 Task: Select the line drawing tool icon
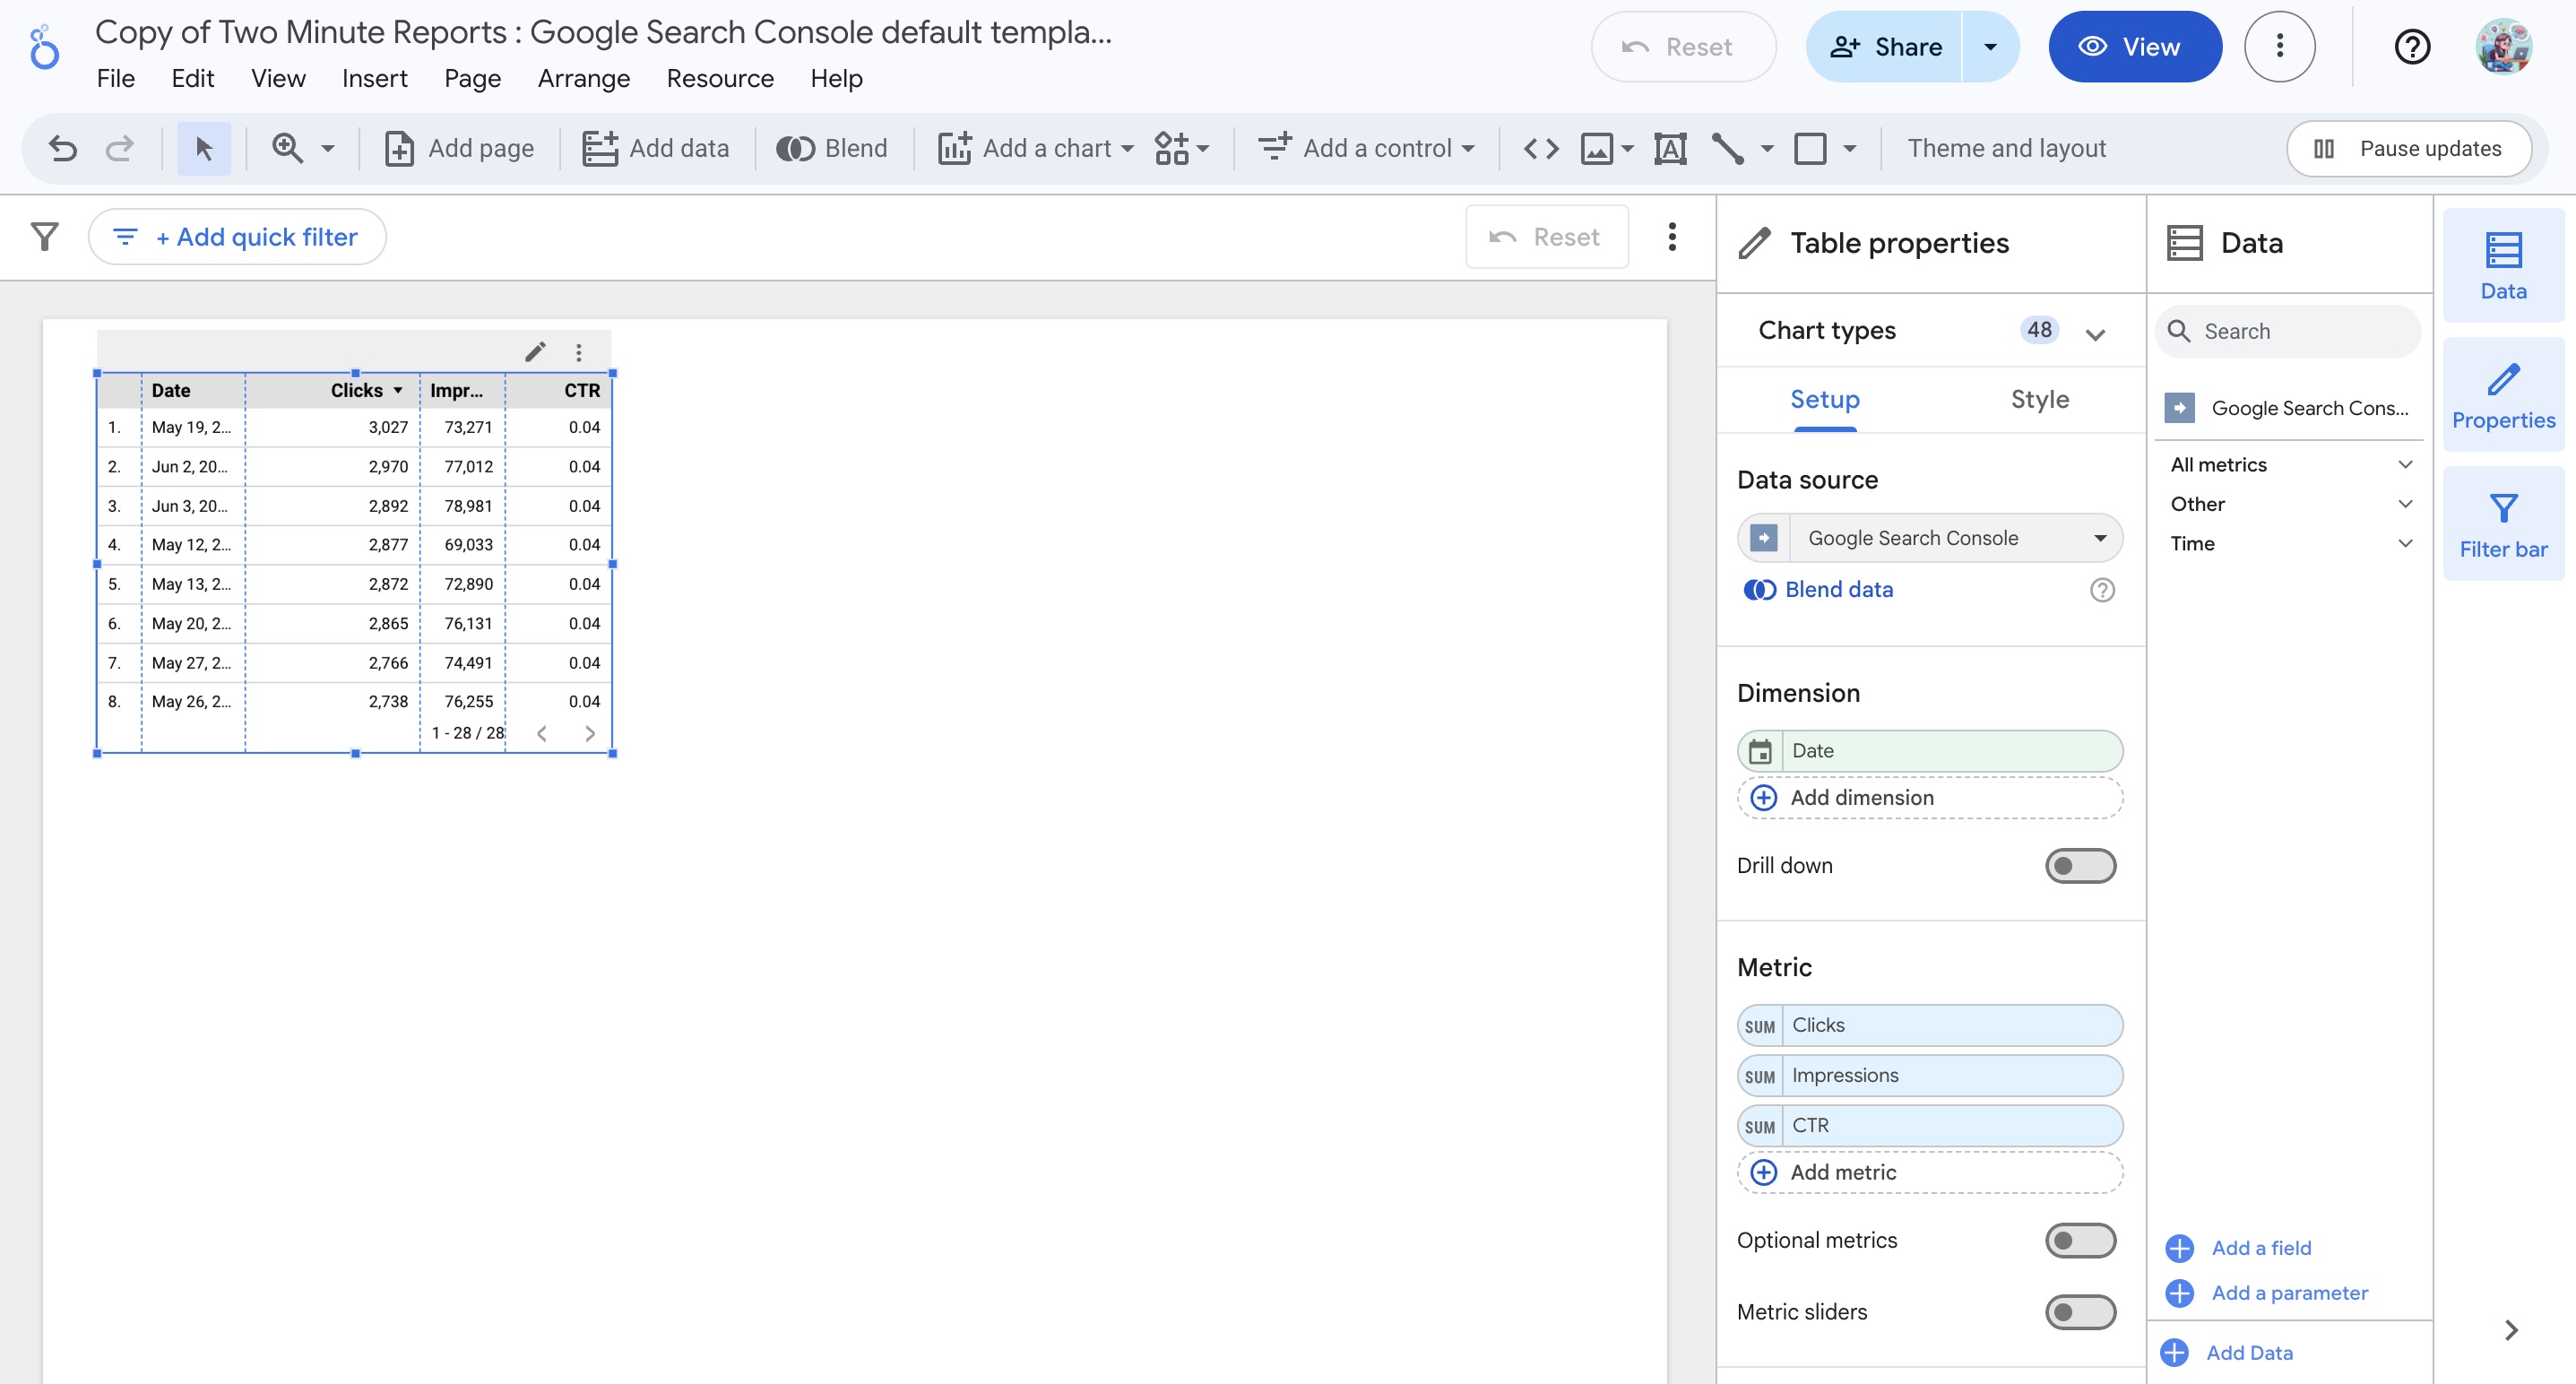point(1727,149)
